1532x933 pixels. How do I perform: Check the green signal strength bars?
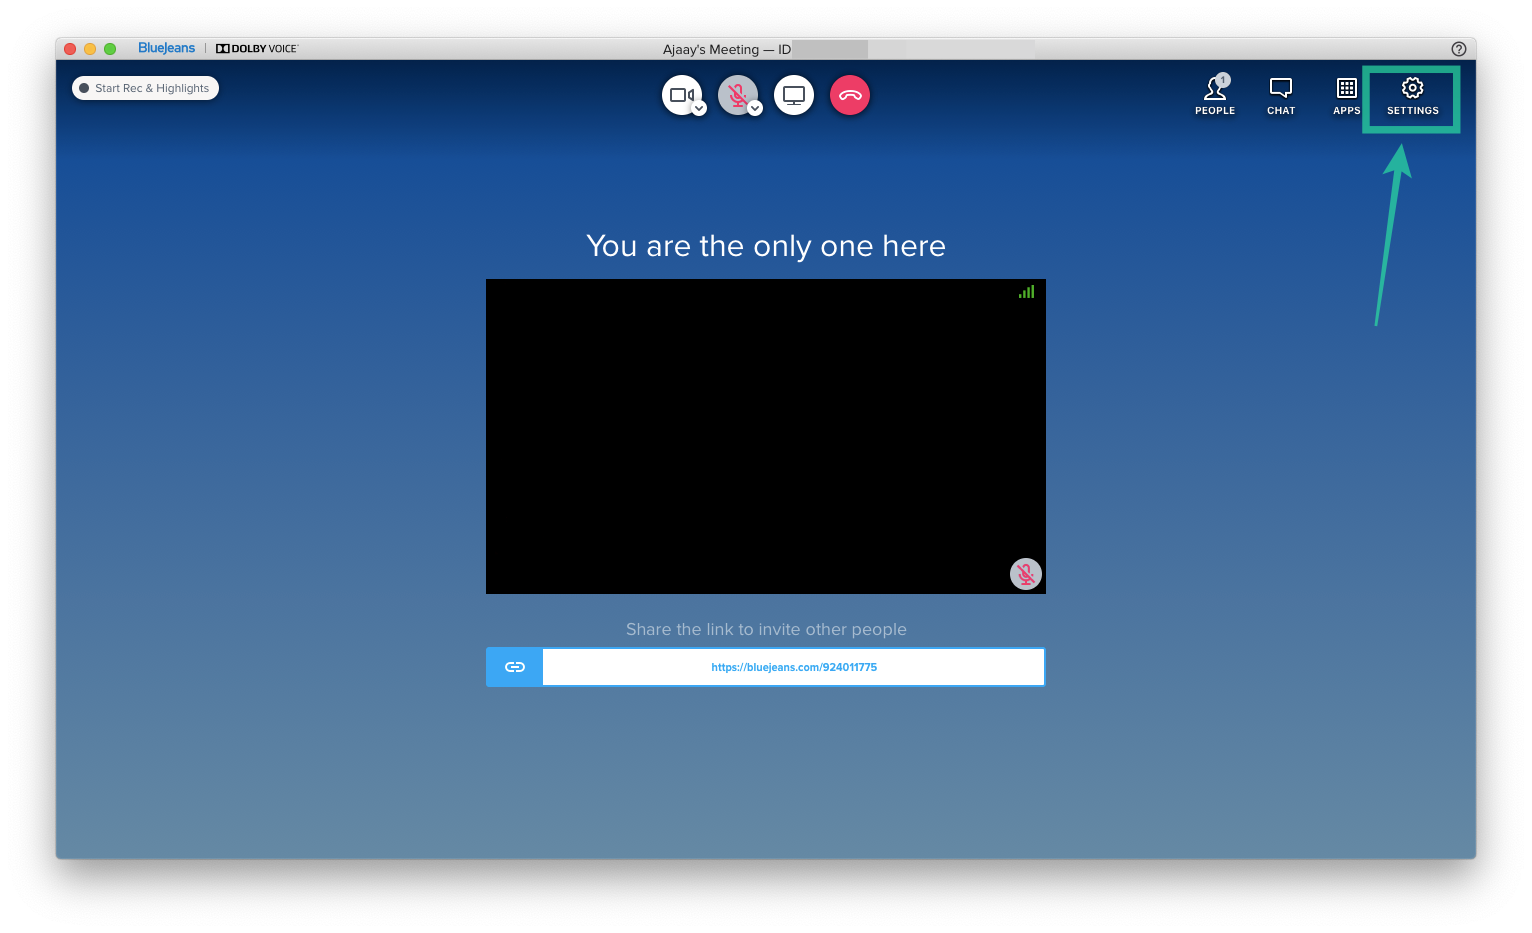coord(1026,292)
